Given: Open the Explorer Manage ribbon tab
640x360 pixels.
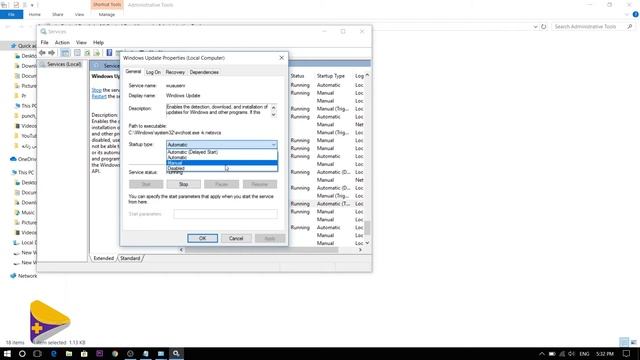Looking at the screenshot, I should [x=107, y=14].
